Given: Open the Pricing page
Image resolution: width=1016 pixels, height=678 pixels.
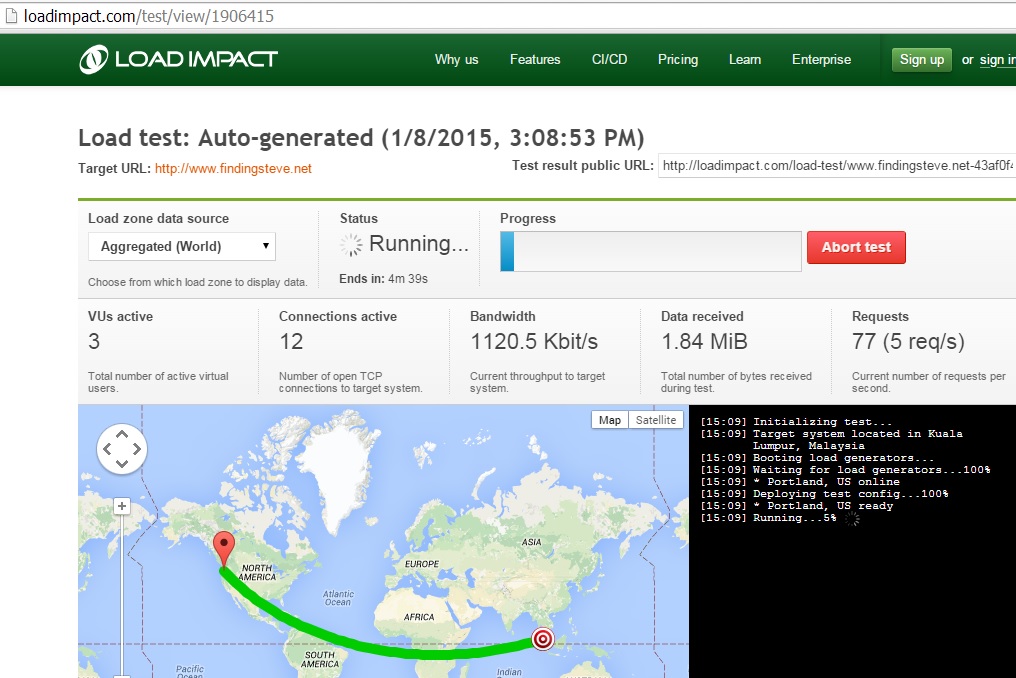Looking at the screenshot, I should click(678, 60).
